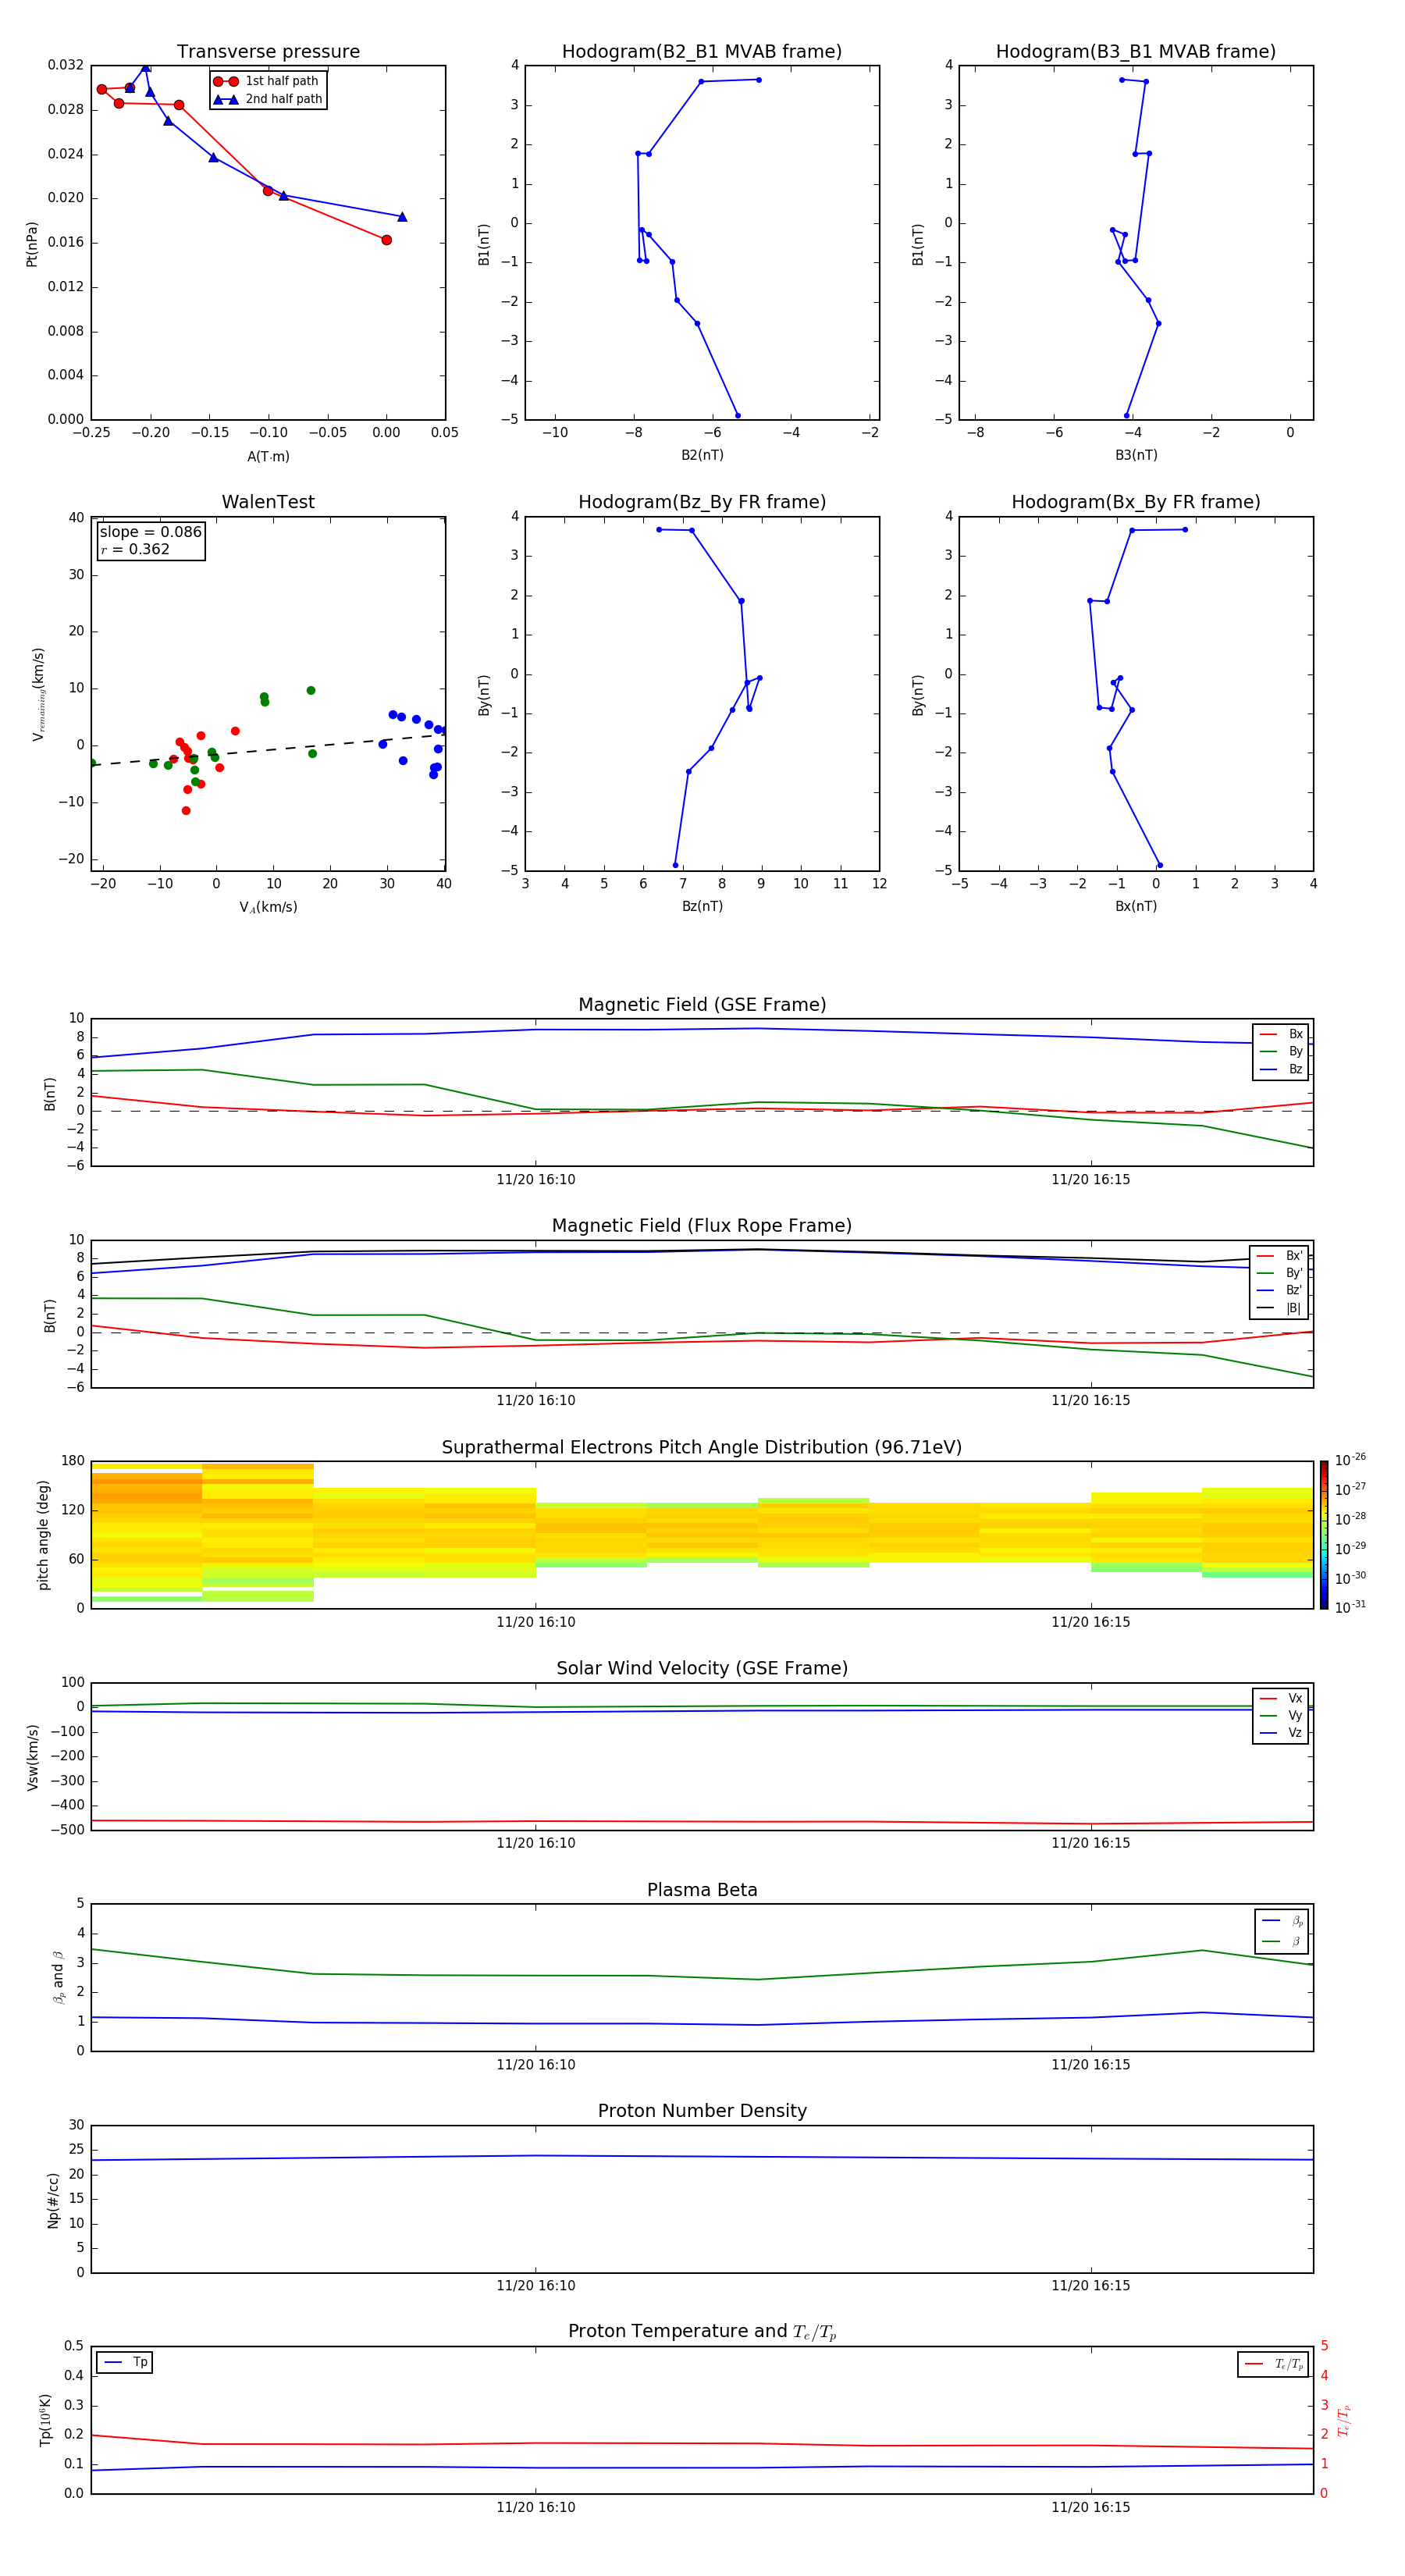
Task: Click the 'Proton Number Density' title
Action: 702,2111
